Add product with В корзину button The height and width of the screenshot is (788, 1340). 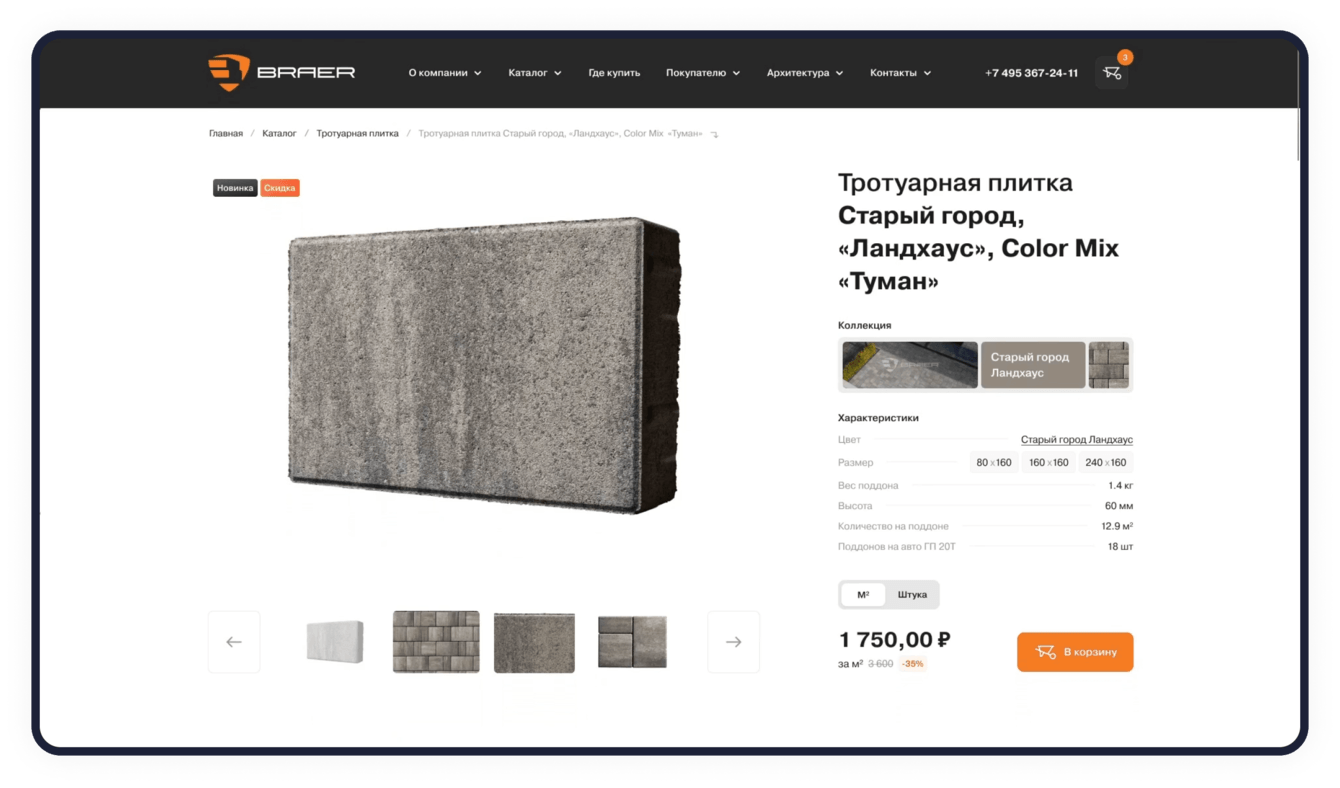1075,652
